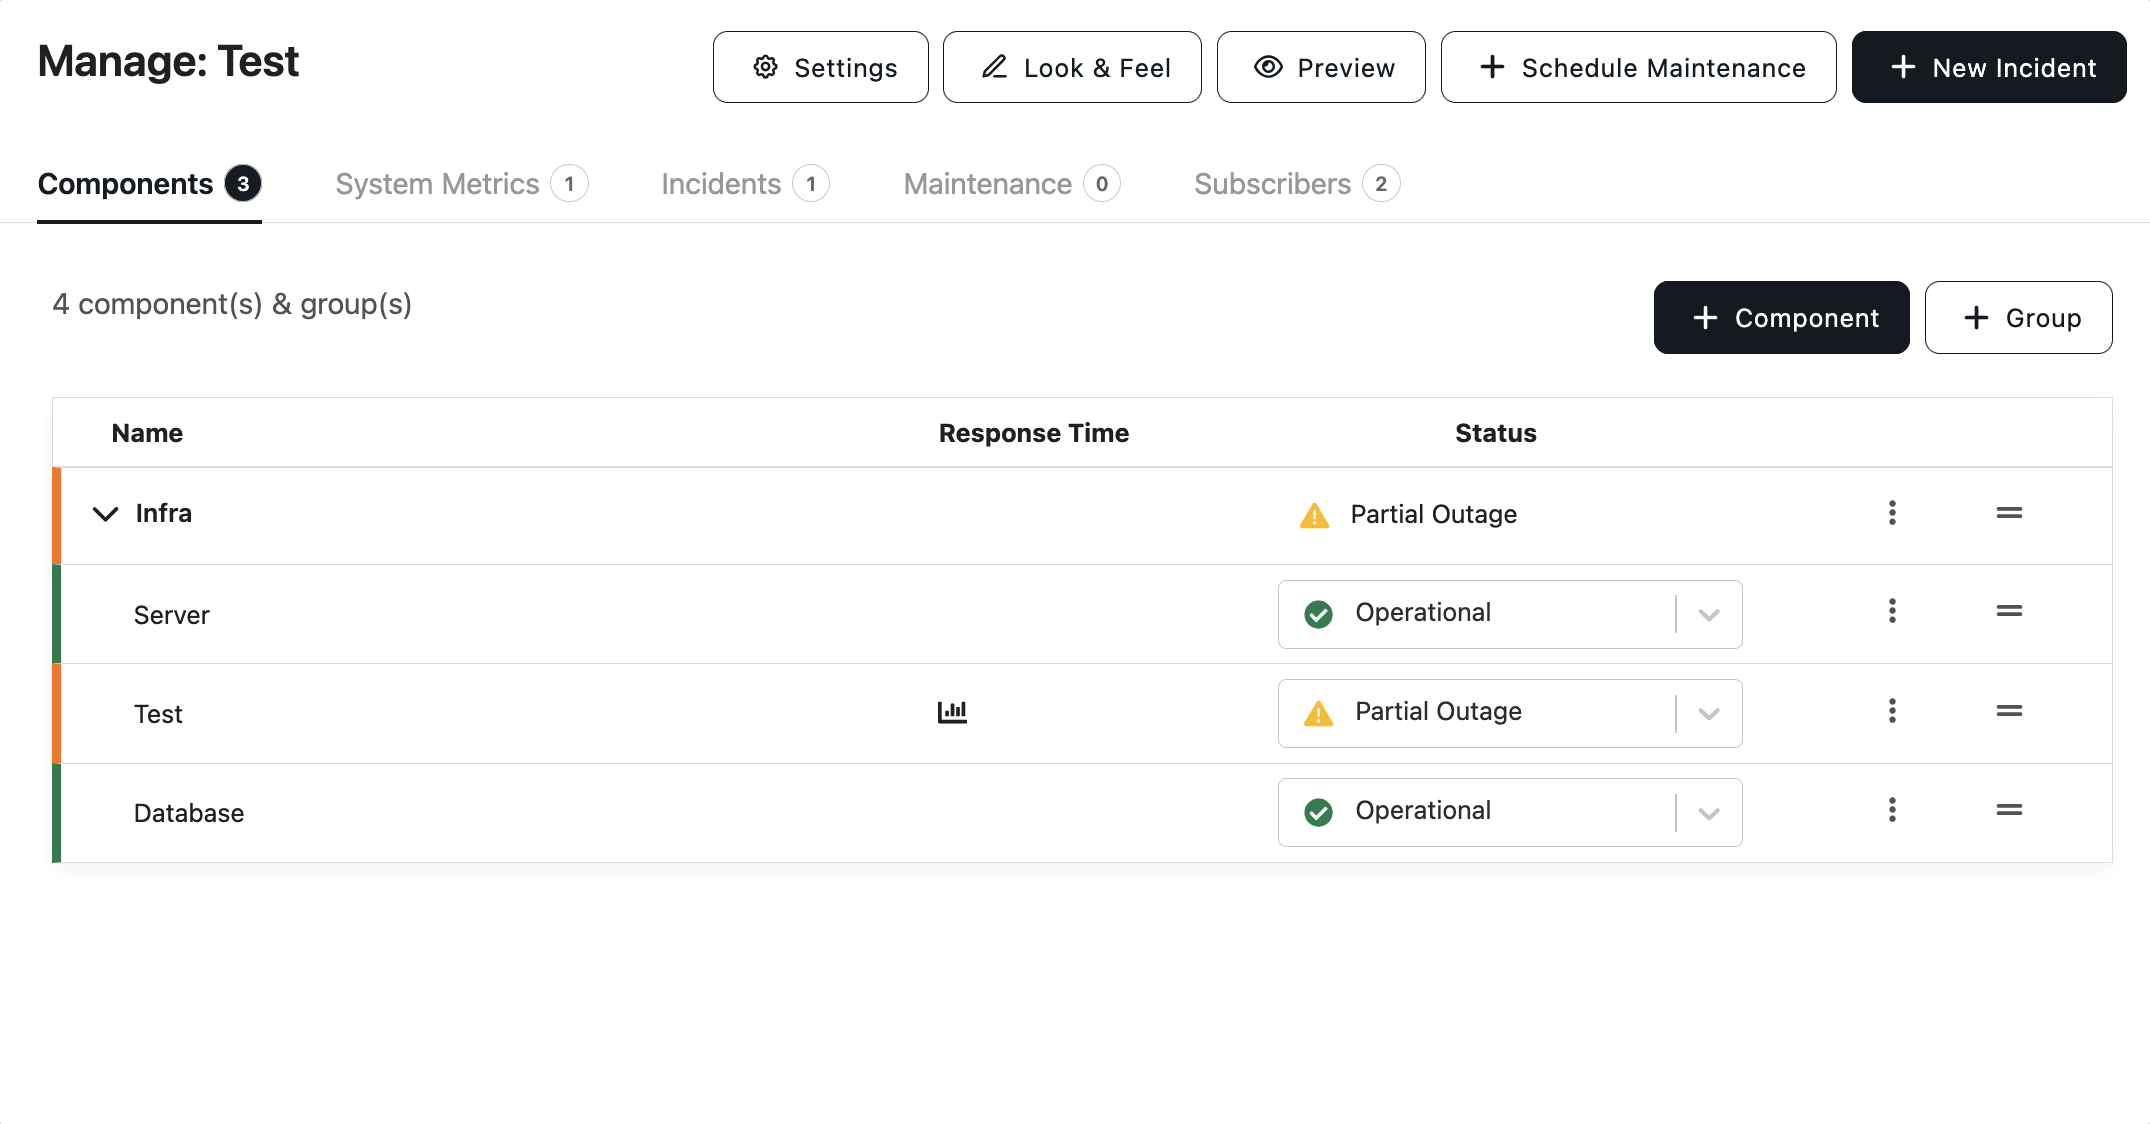Screen dimensions: 2150x1124
Task: Click the Maintenance count badge 0
Action: coord(1102,184)
